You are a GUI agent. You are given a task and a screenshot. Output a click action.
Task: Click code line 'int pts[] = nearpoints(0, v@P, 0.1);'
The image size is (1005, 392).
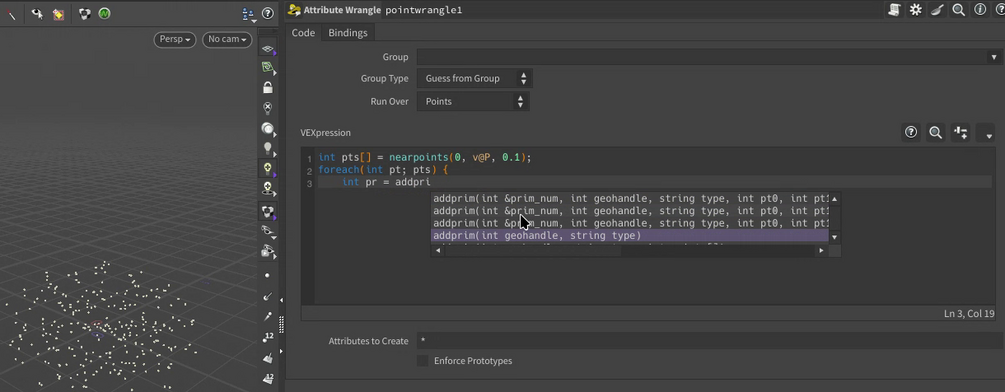coord(425,158)
